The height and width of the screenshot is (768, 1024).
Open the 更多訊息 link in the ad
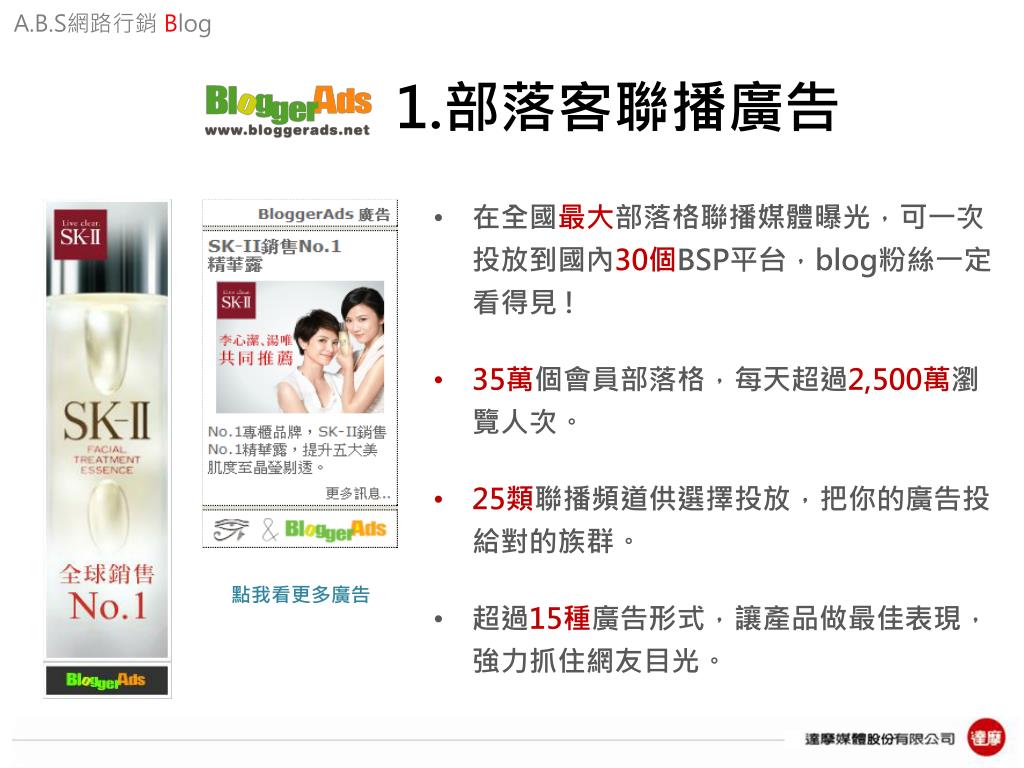pyautogui.click(x=358, y=493)
